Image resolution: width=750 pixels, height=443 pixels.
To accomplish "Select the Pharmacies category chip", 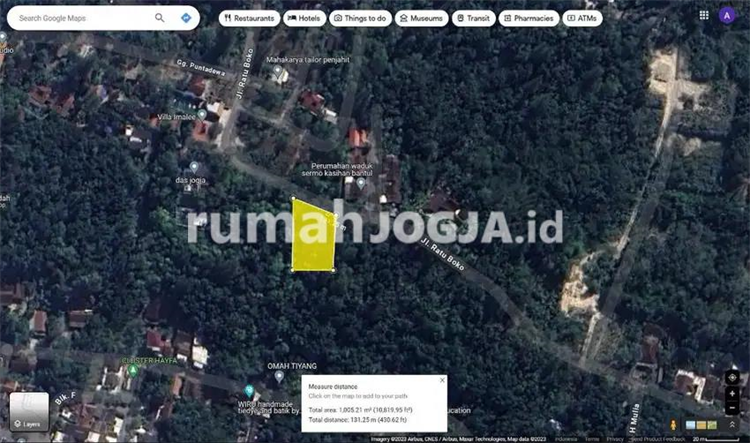I will click(x=529, y=18).
